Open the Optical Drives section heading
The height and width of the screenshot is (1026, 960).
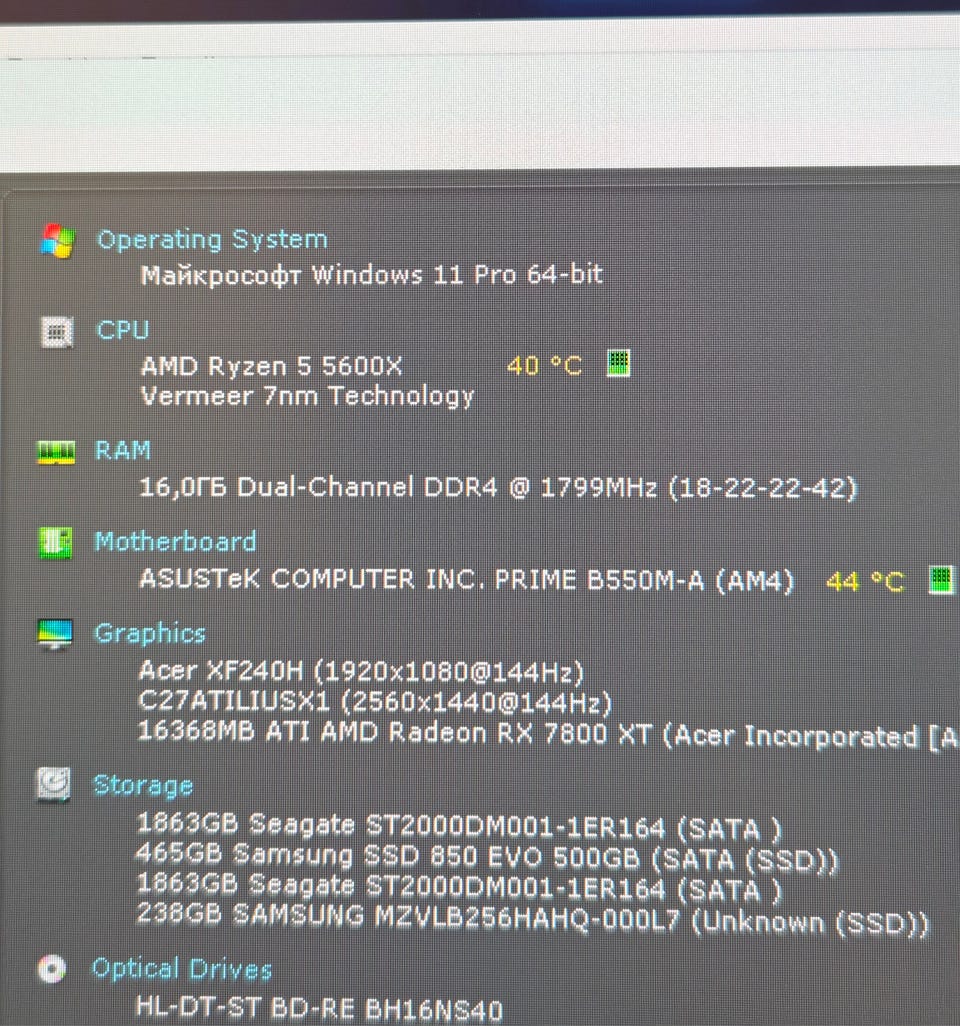pos(181,969)
